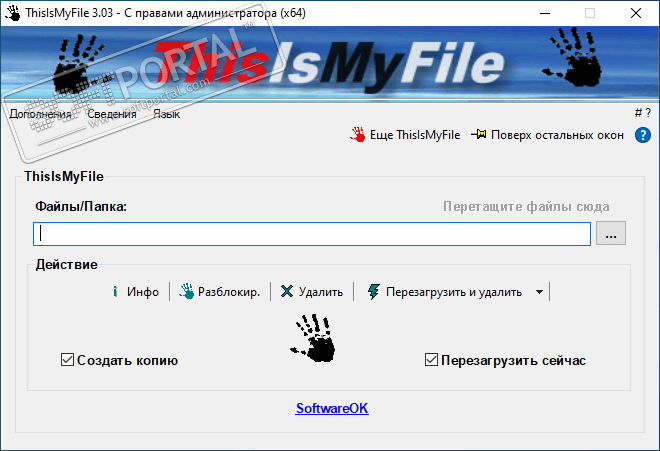Click the black handprint in Действие group

point(313,338)
